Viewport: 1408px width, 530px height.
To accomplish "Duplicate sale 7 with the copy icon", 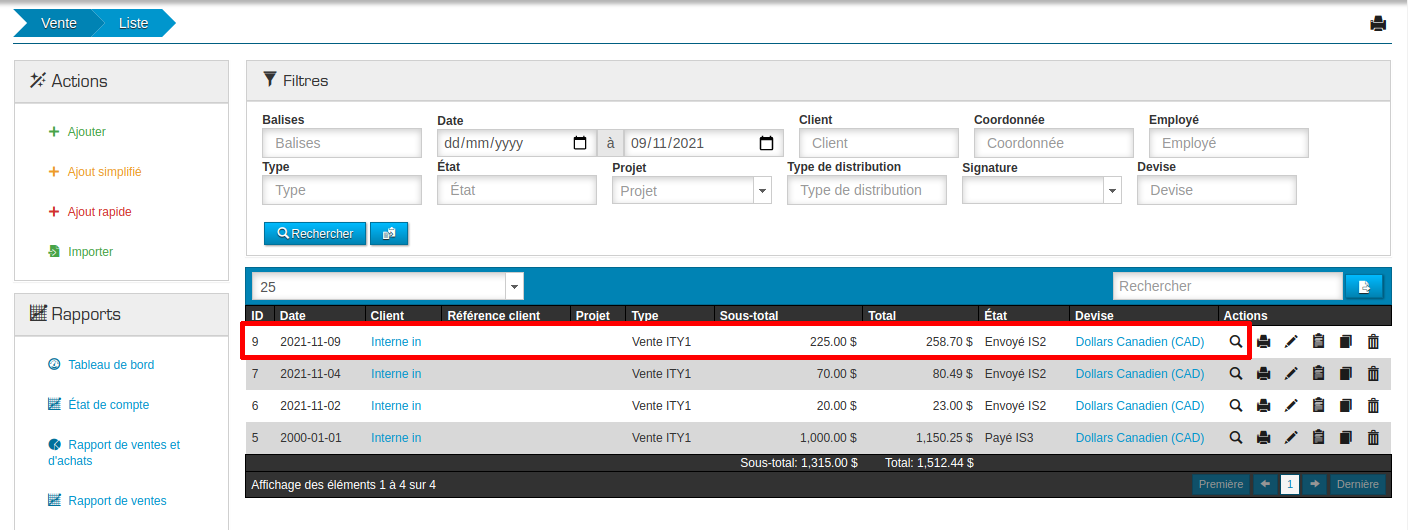I will click(1345, 374).
